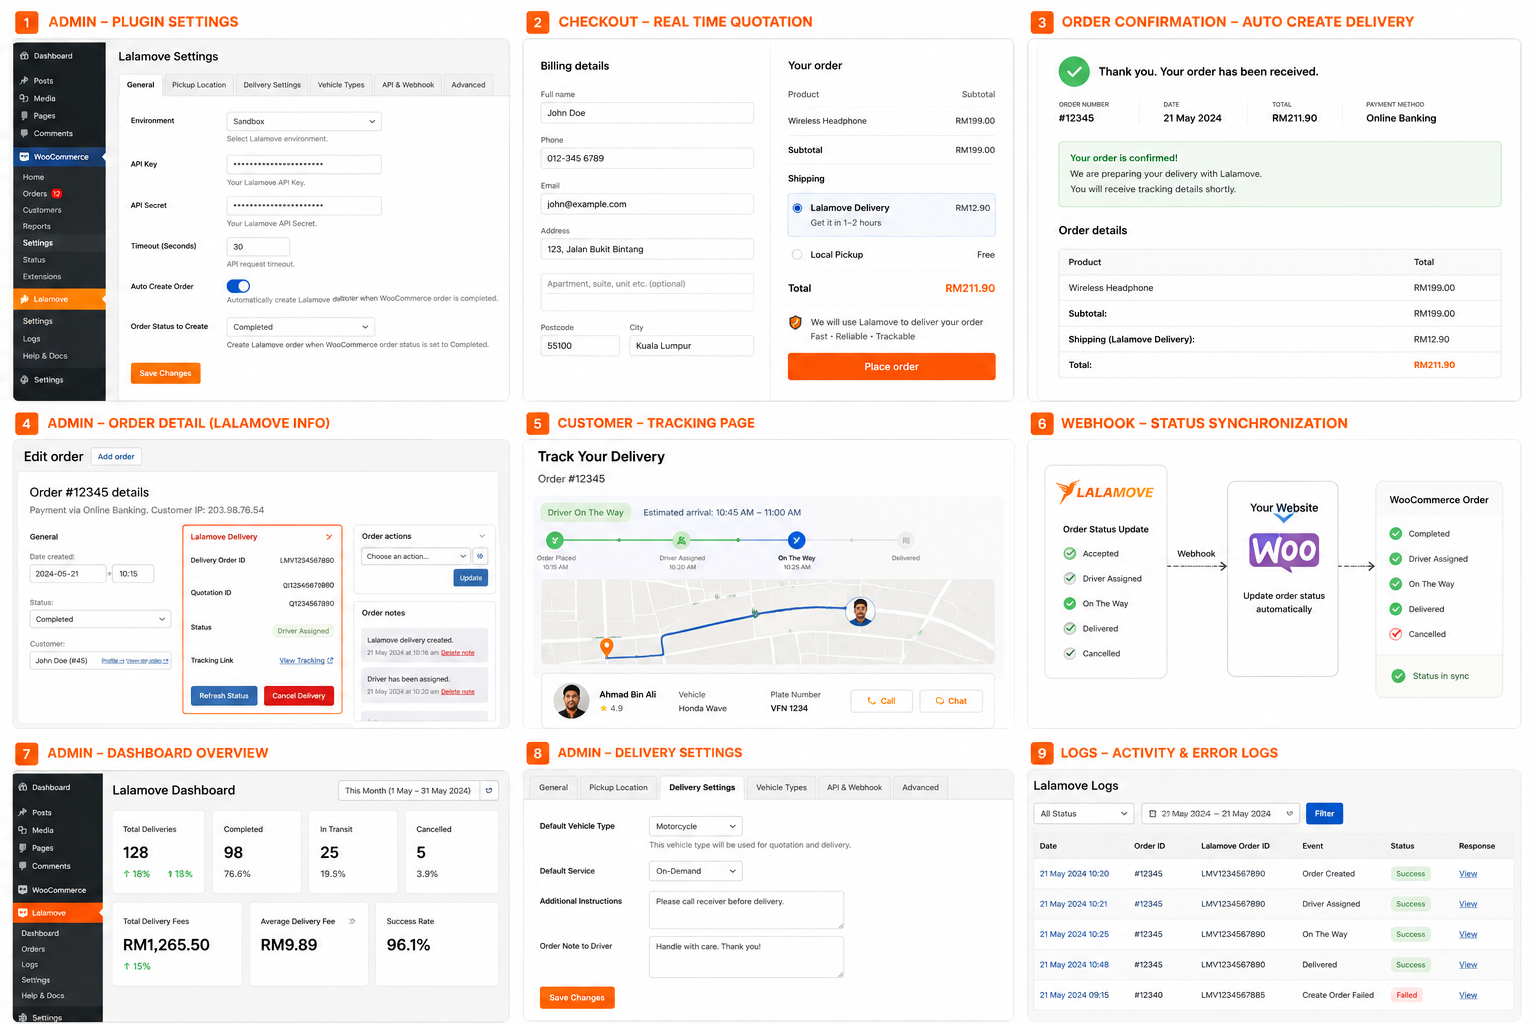This screenshot has height=1024, width=1536.
Task: Open Default Vehicle Type Motorcycle dropdown
Action: tap(696, 826)
